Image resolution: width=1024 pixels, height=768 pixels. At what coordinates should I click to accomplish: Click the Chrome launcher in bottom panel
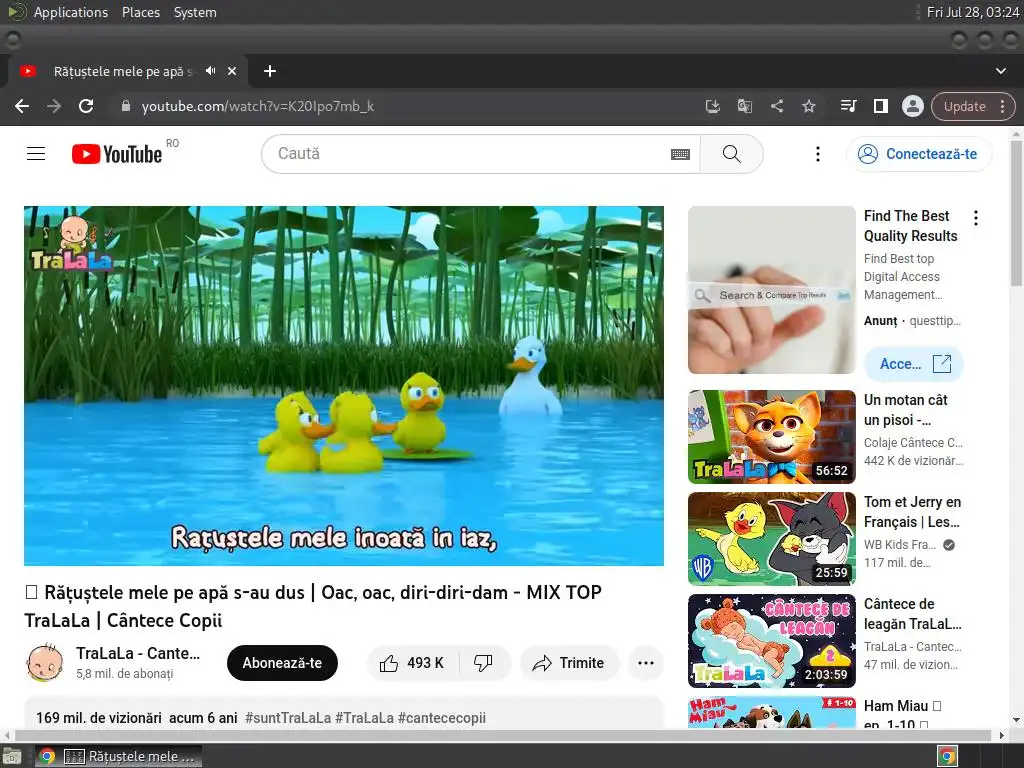[46, 756]
